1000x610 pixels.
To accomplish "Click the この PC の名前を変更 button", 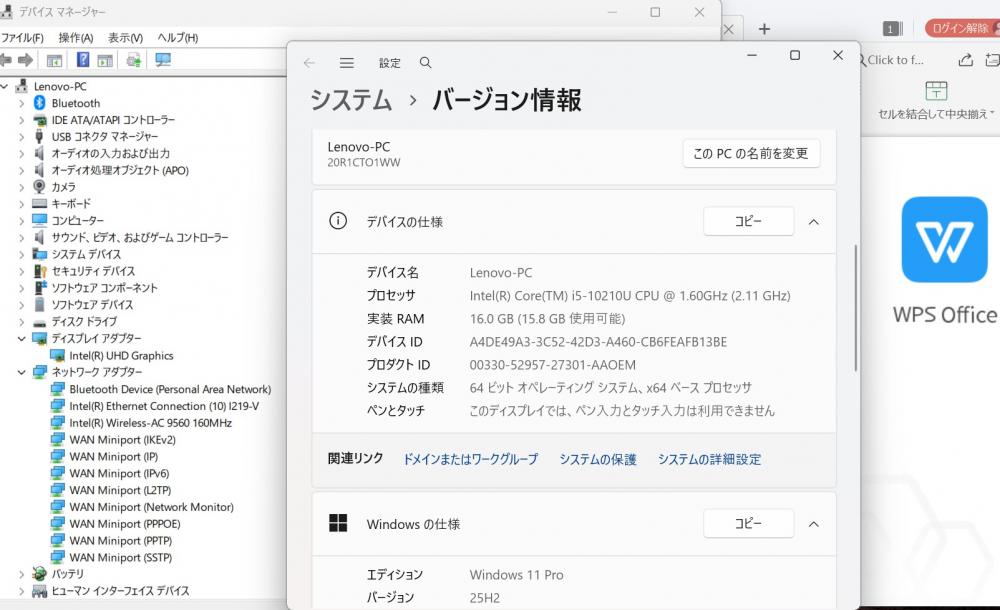I will coord(750,154).
